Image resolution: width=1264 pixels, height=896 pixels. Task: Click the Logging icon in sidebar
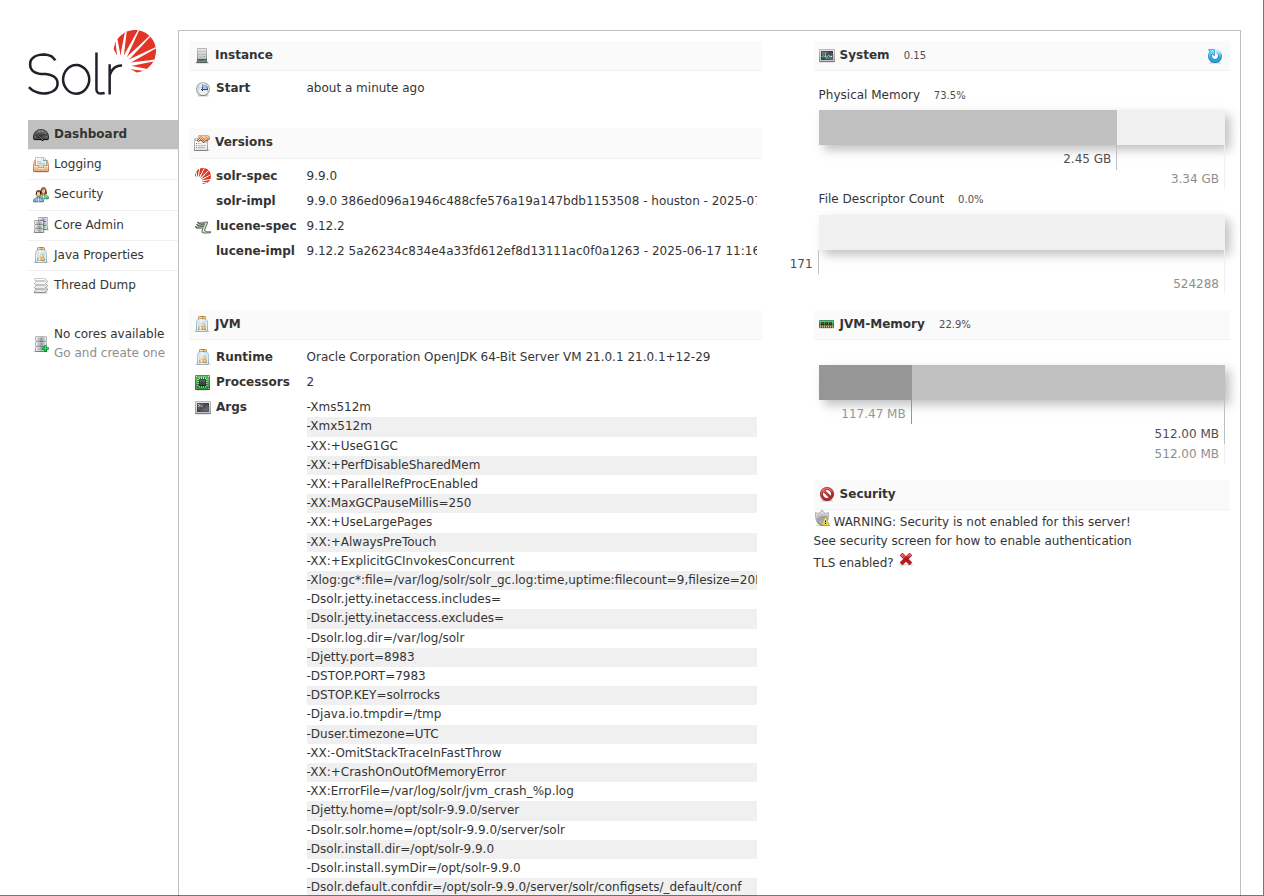[41, 164]
